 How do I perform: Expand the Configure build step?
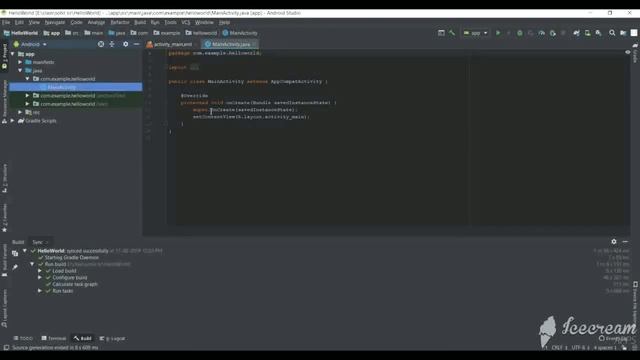[x=40, y=277]
